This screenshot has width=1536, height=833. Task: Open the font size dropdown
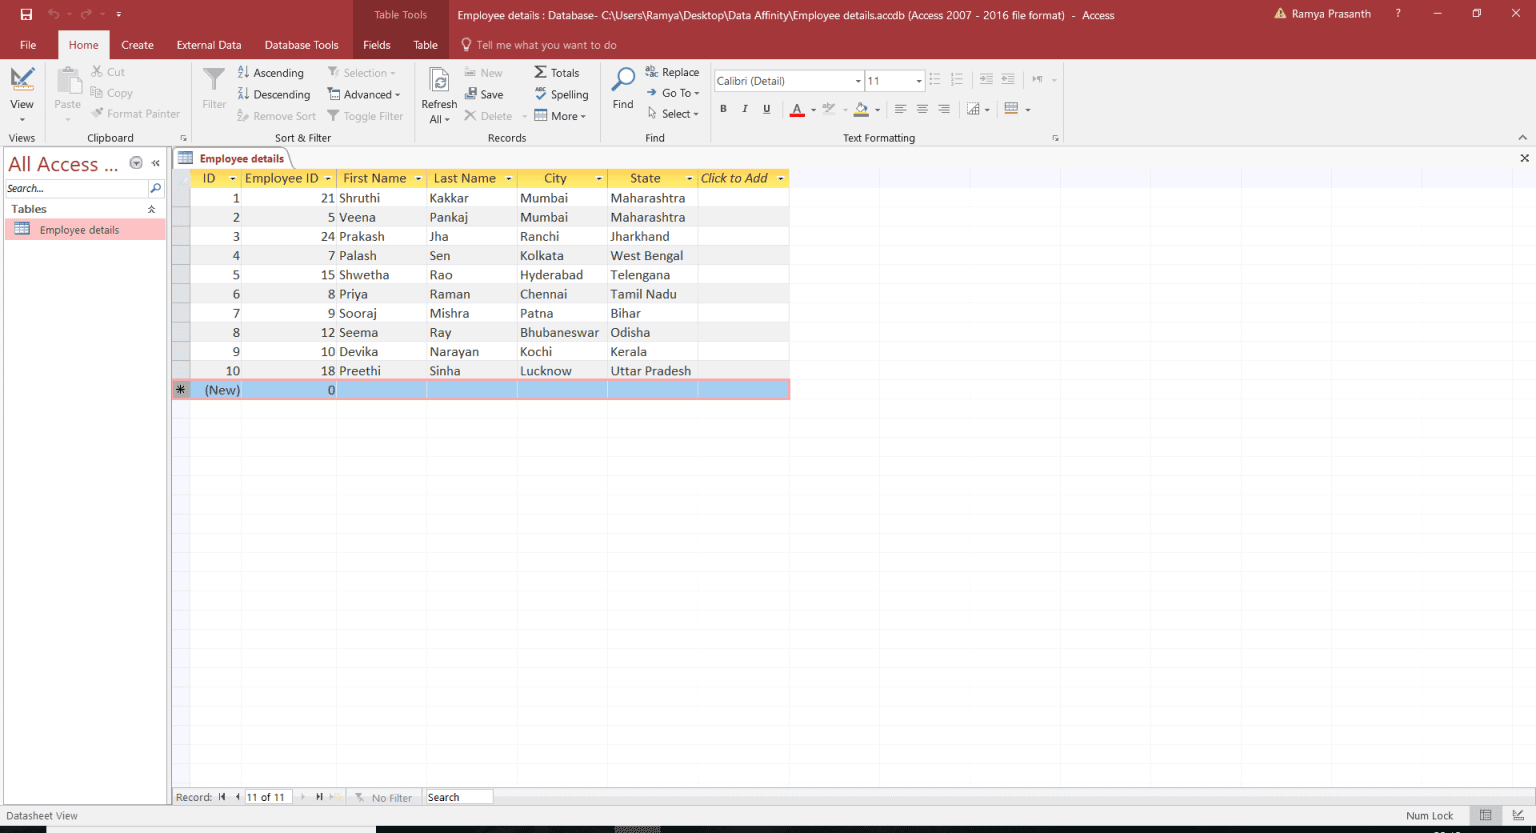[x=917, y=80]
